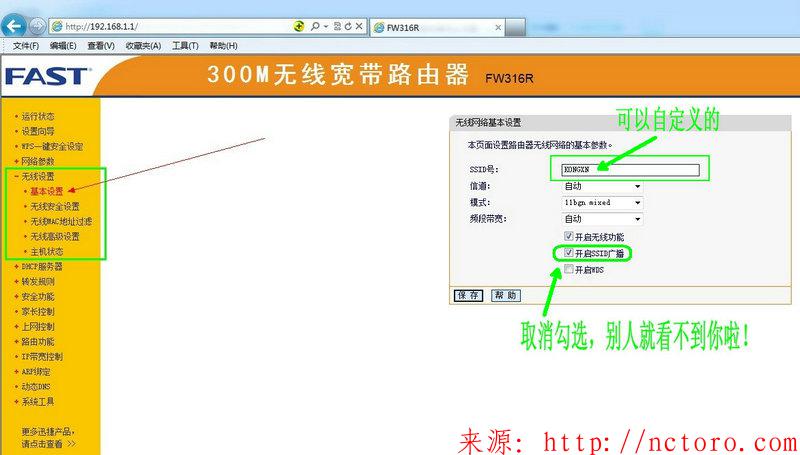This screenshot has width=800, height=455.
Task: Close the FW316R browser tab
Action: 498,28
